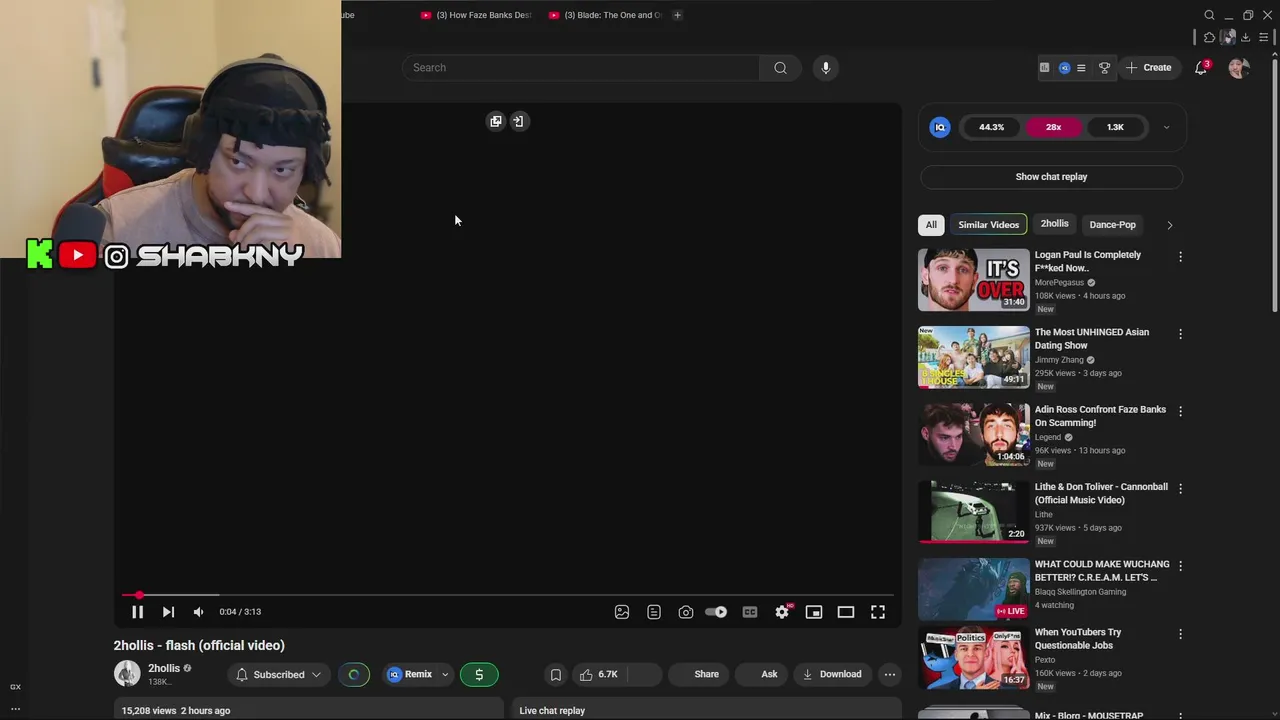Click the browser tab search magnifier
The height and width of the screenshot is (720, 1280).
[1209, 15]
